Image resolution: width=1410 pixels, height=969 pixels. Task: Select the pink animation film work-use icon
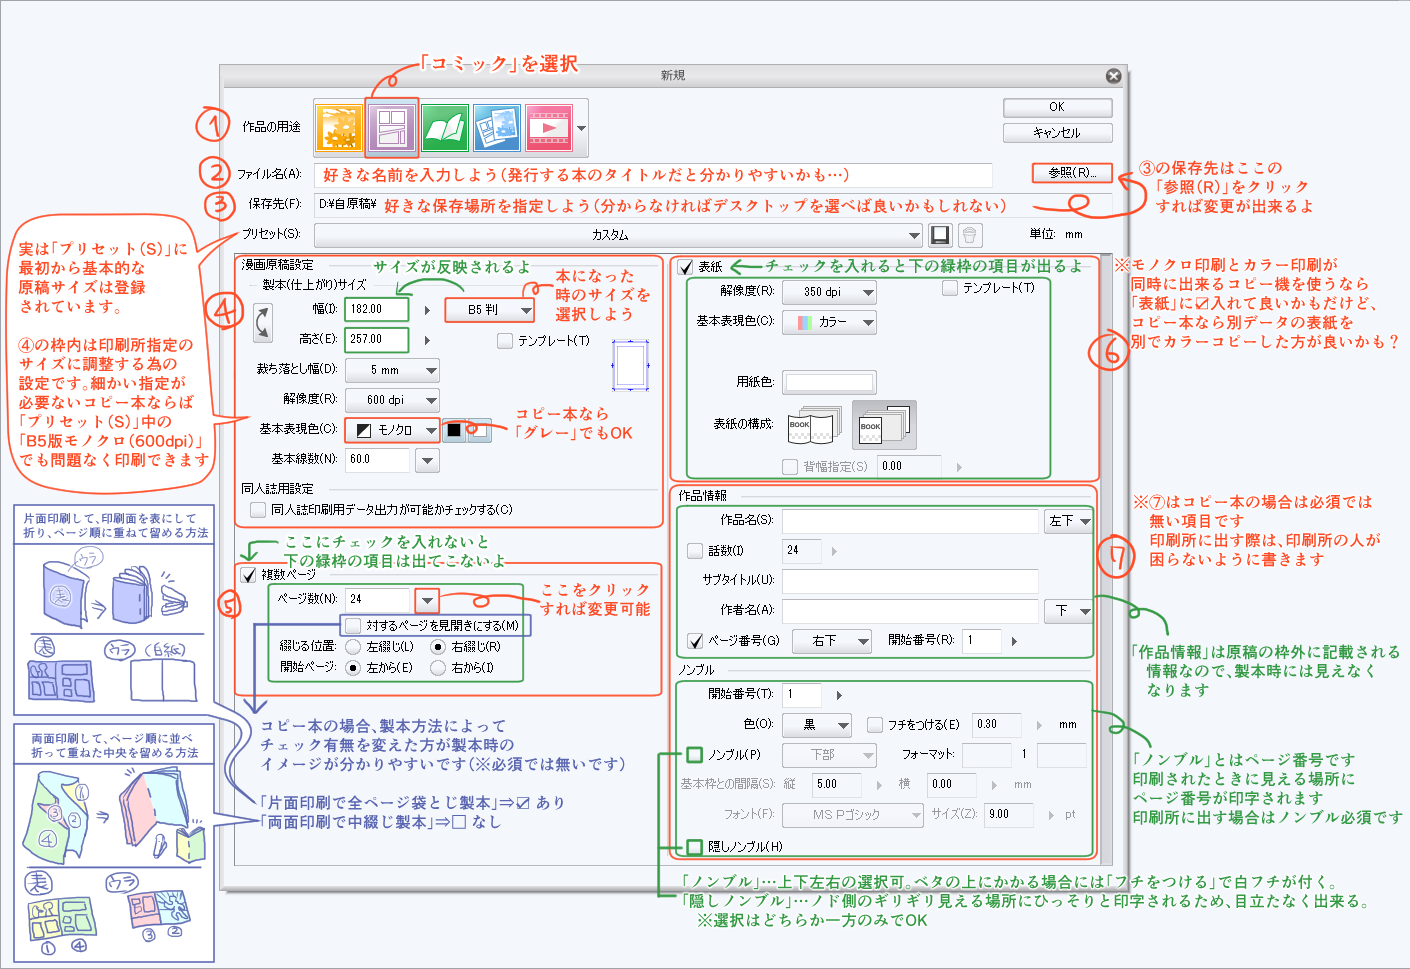(x=548, y=127)
